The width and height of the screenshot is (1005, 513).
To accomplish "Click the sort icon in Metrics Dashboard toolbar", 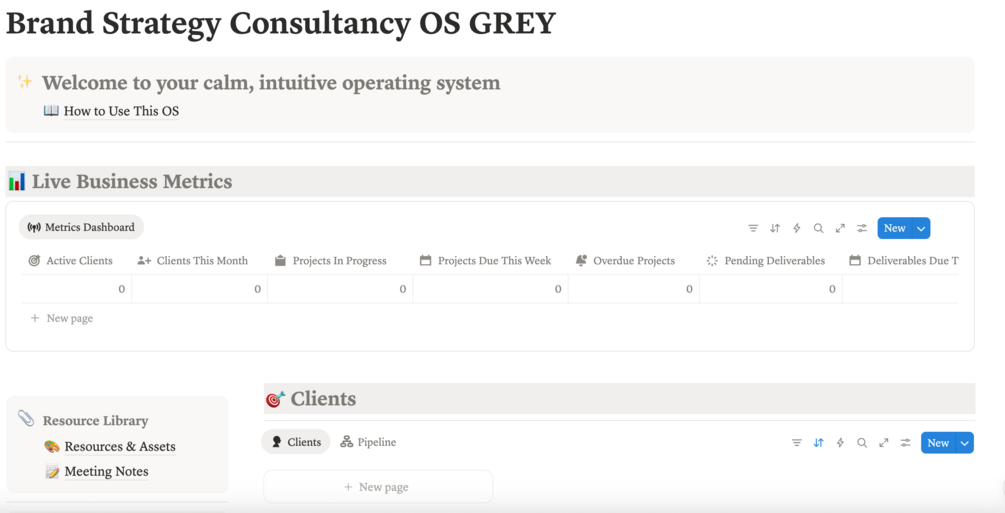I will click(775, 228).
